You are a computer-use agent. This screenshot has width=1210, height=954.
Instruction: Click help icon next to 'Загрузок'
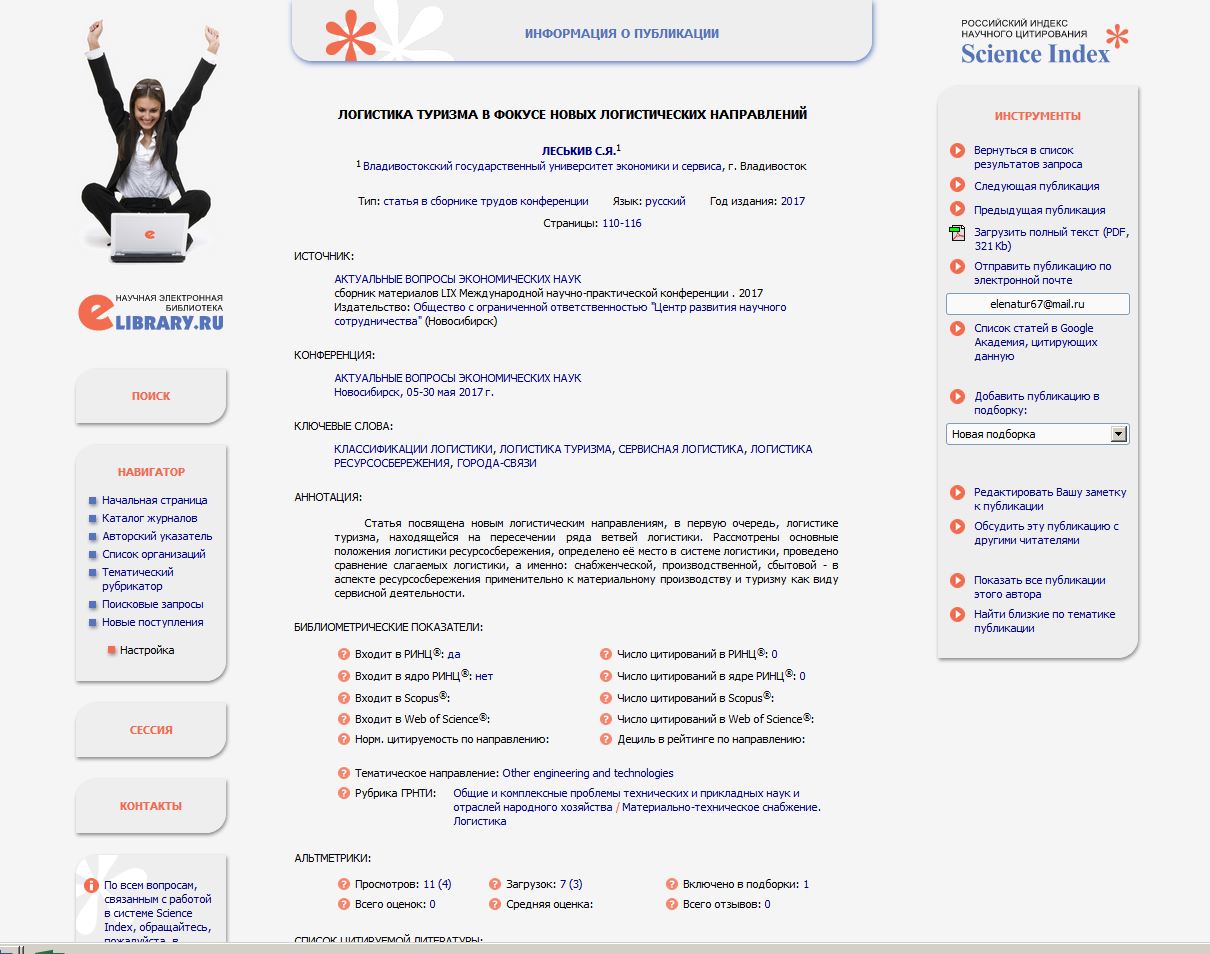(495, 885)
